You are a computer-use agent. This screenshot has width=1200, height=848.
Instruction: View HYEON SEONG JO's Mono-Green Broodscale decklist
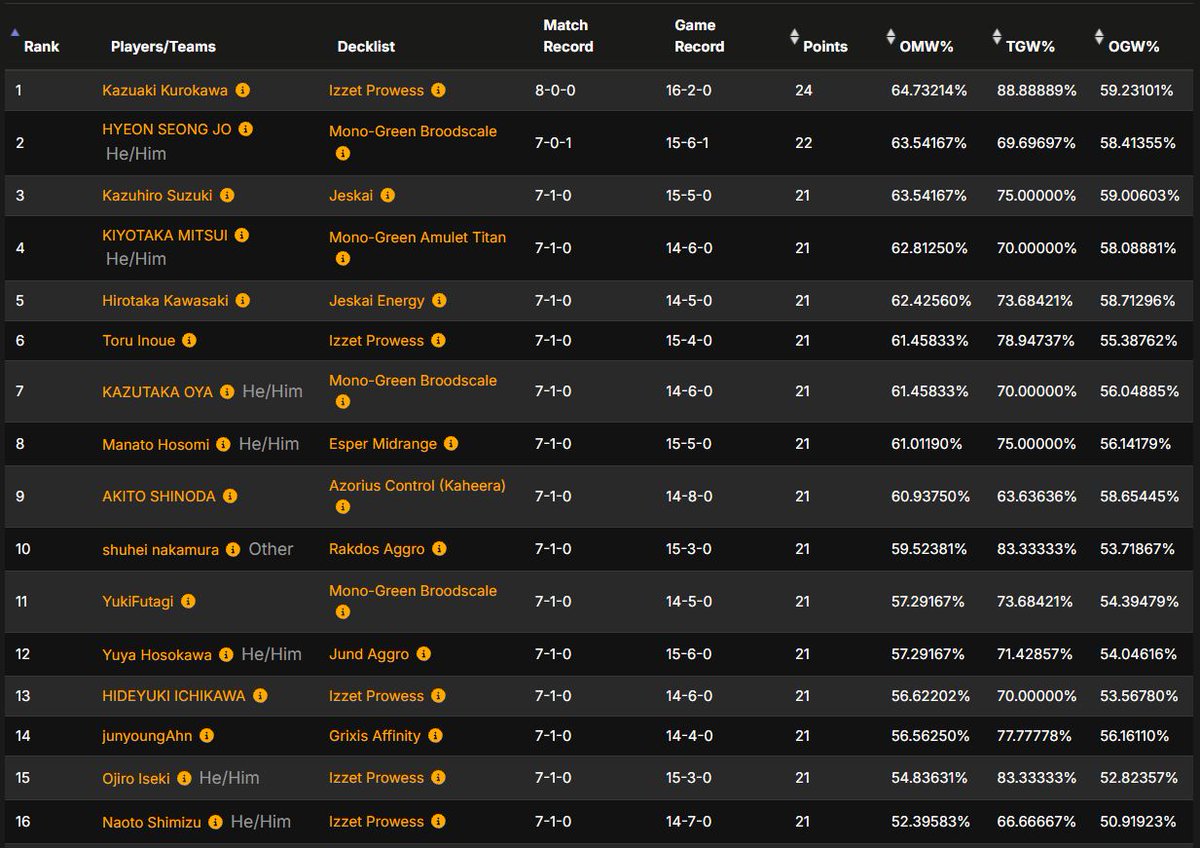pyautogui.click(x=413, y=131)
